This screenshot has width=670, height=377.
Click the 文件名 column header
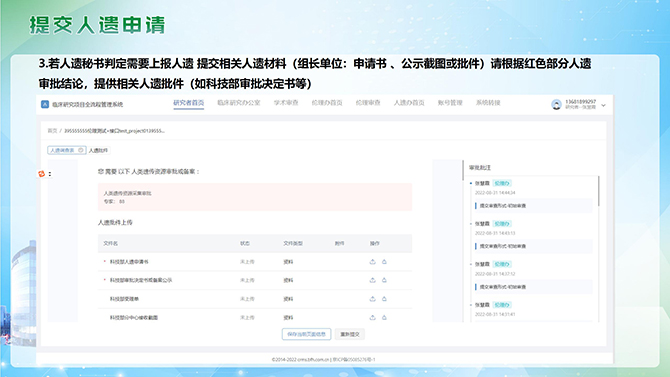[110, 243]
